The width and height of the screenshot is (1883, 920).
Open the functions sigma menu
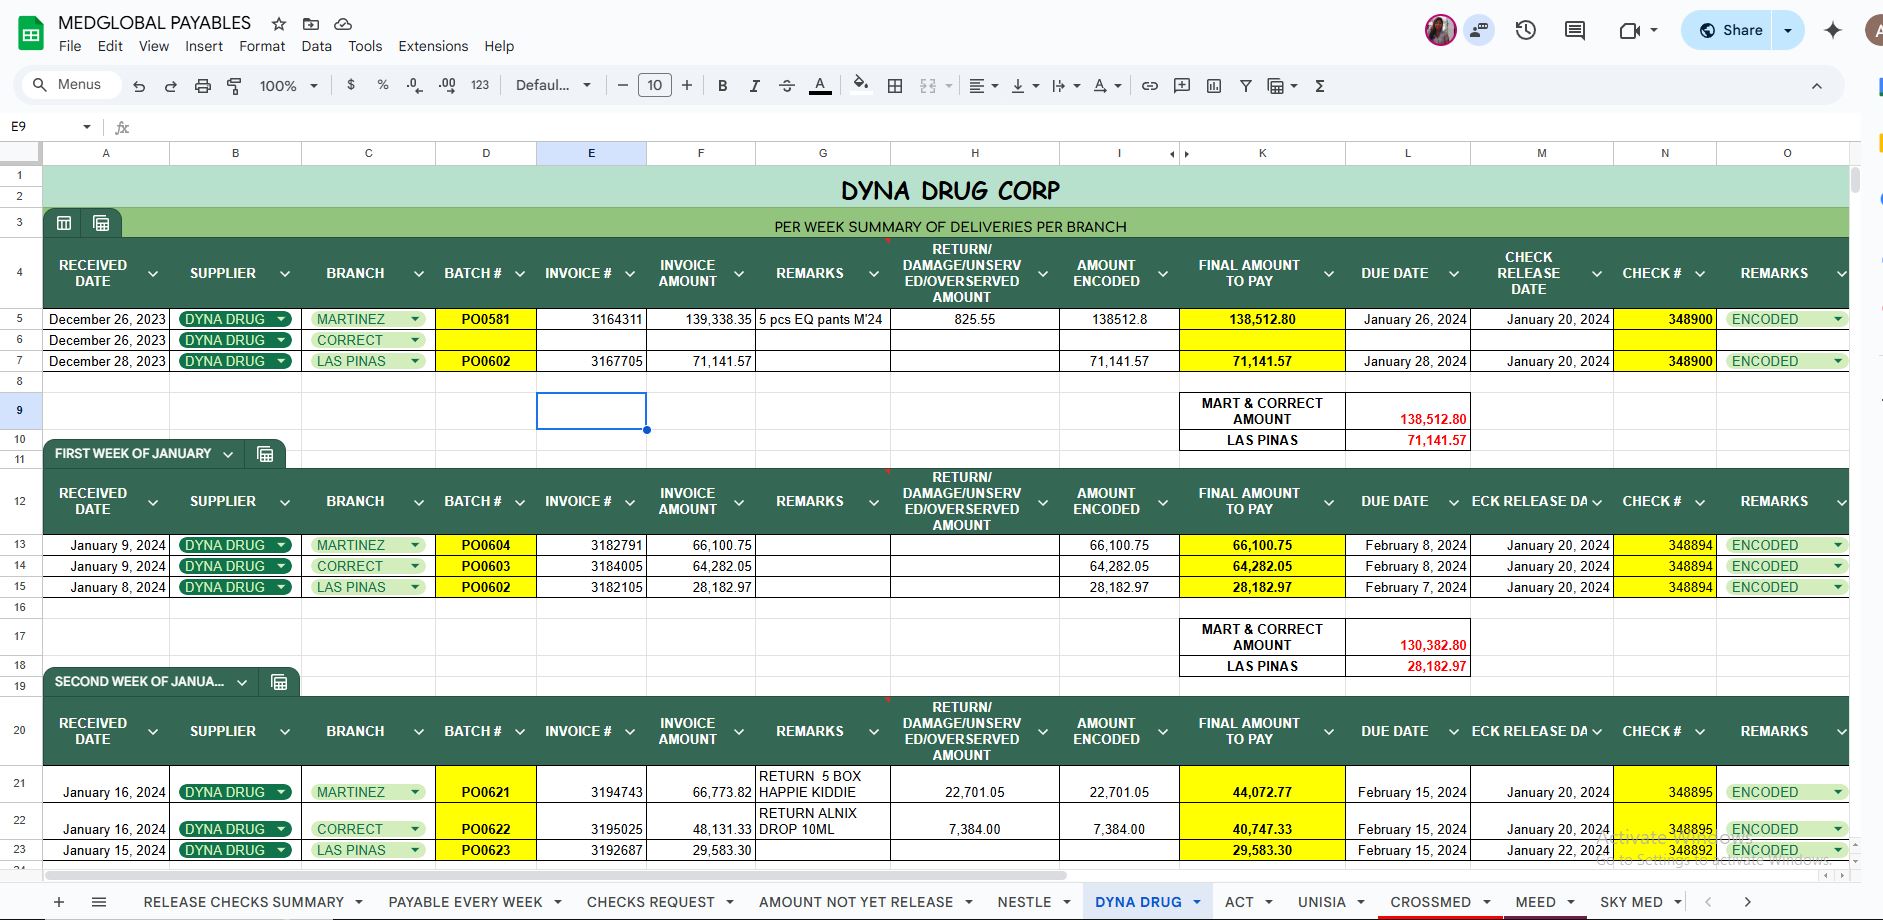[x=1320, y=86]
